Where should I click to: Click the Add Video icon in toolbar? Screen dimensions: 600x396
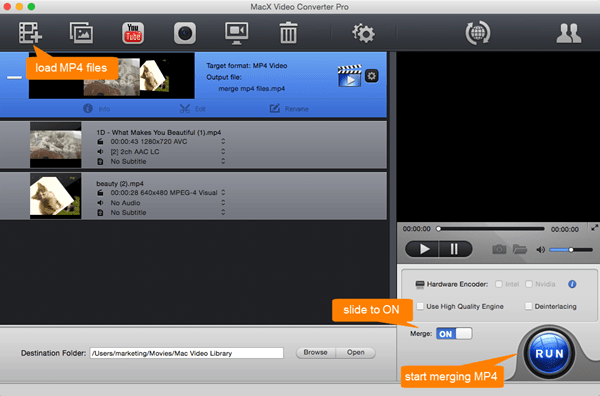tap(30, 33)
